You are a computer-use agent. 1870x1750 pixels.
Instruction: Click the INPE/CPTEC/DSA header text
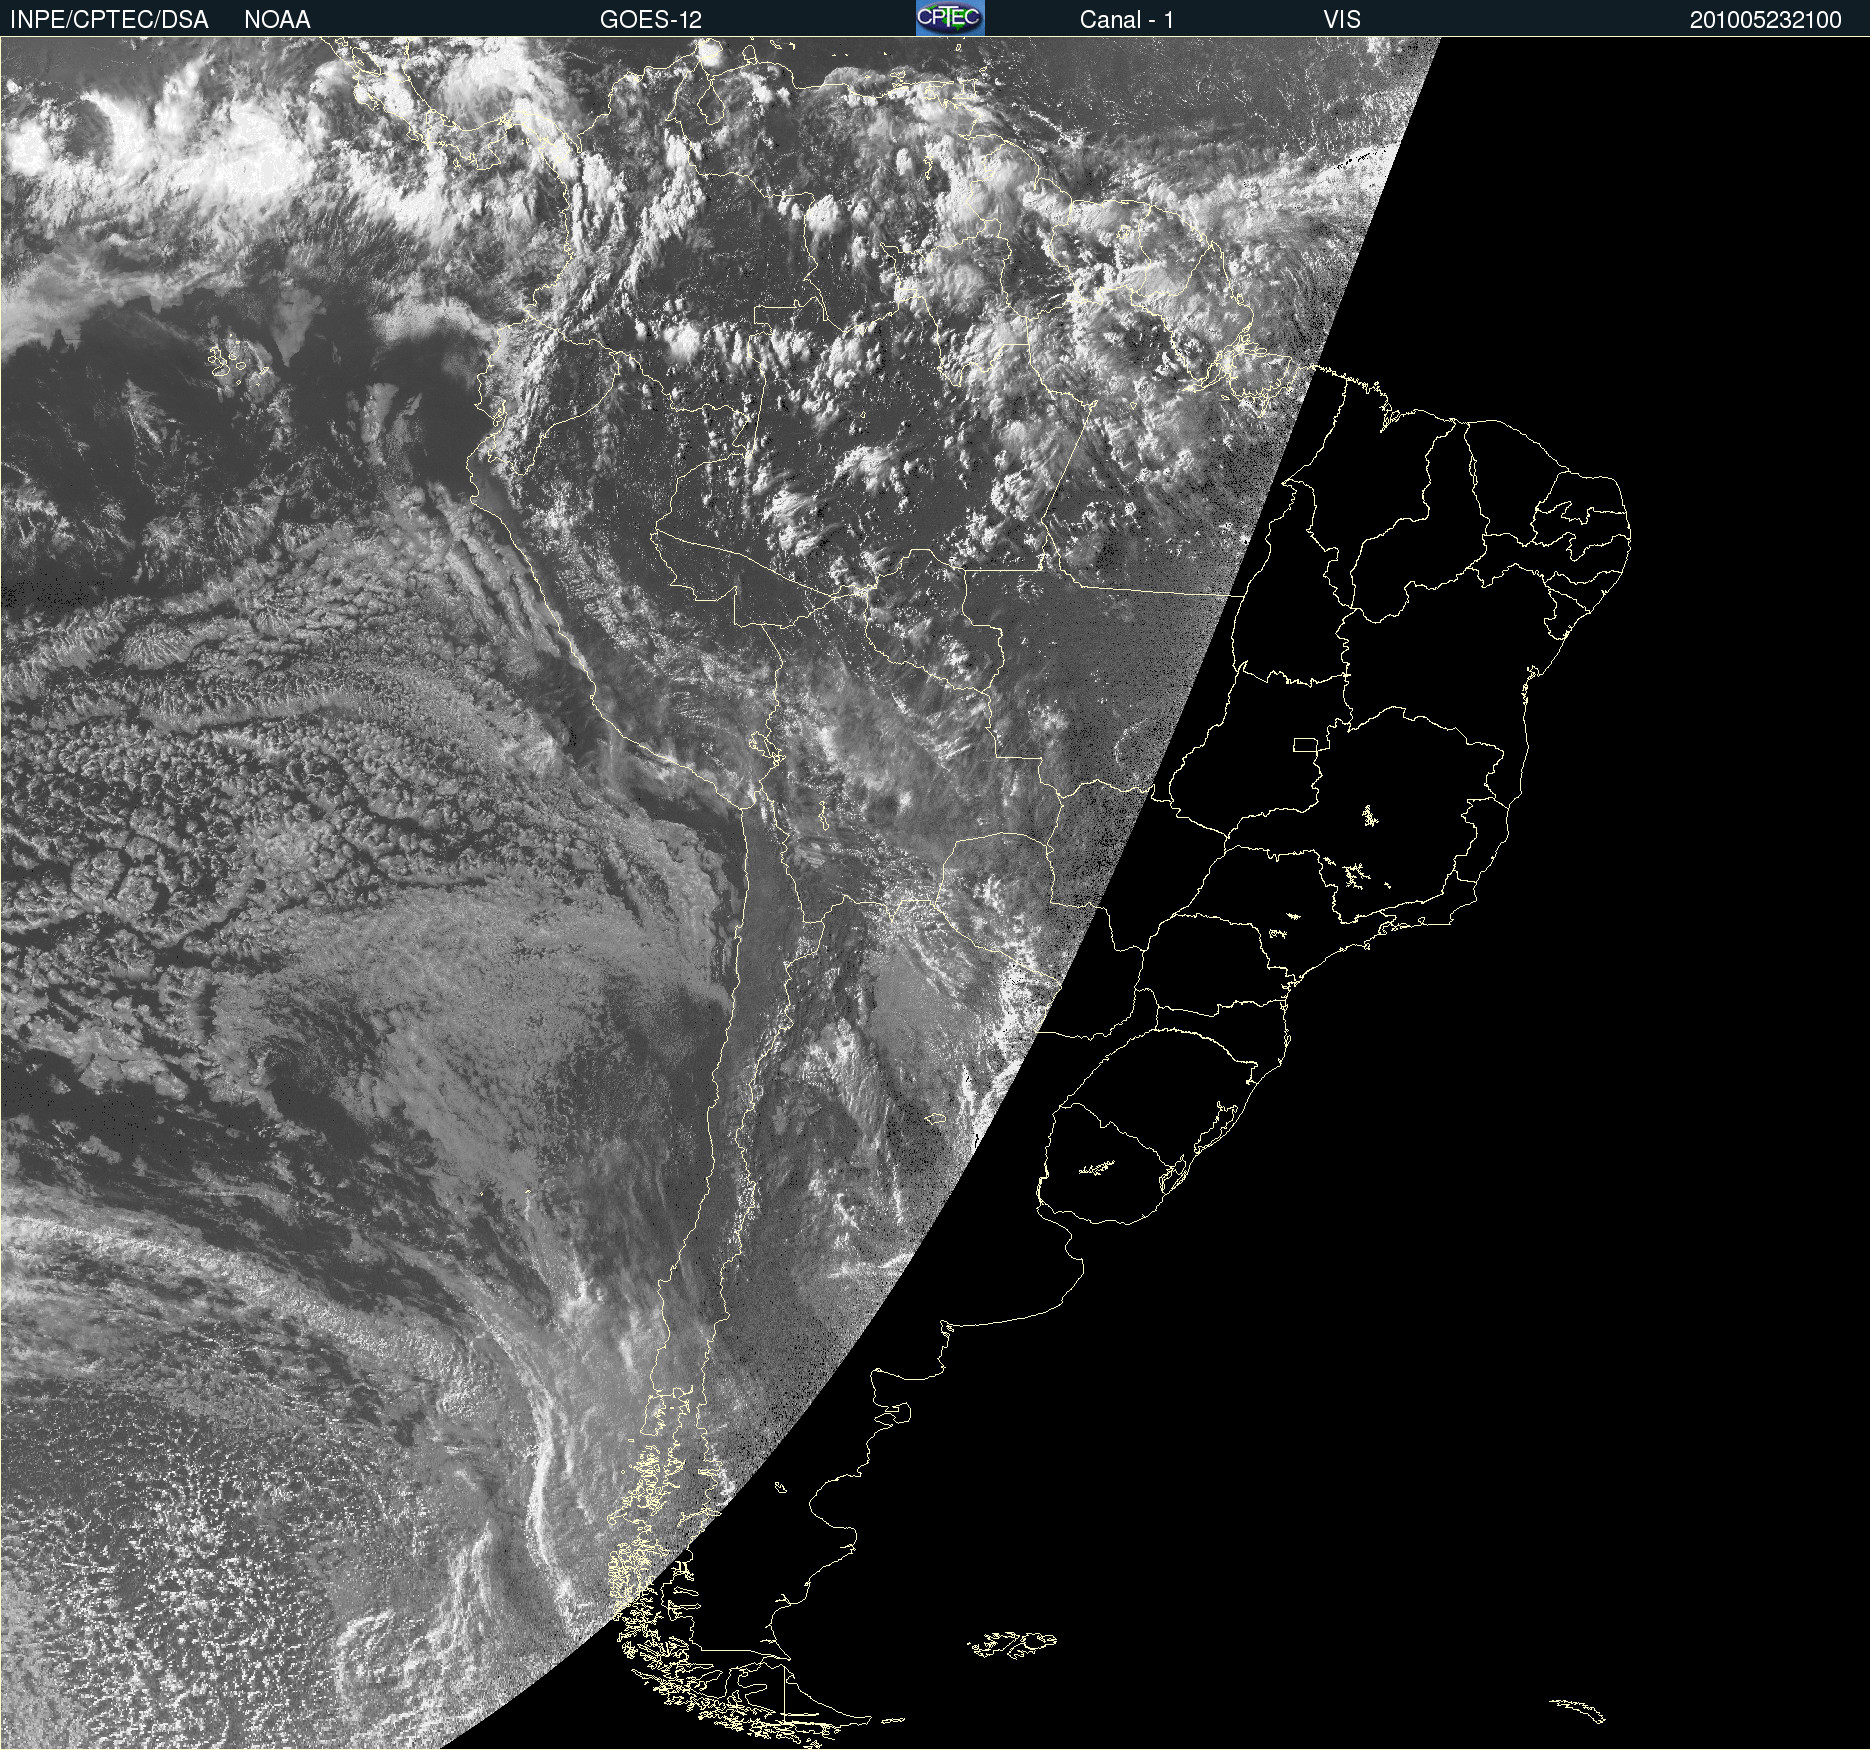click(109, 20)
